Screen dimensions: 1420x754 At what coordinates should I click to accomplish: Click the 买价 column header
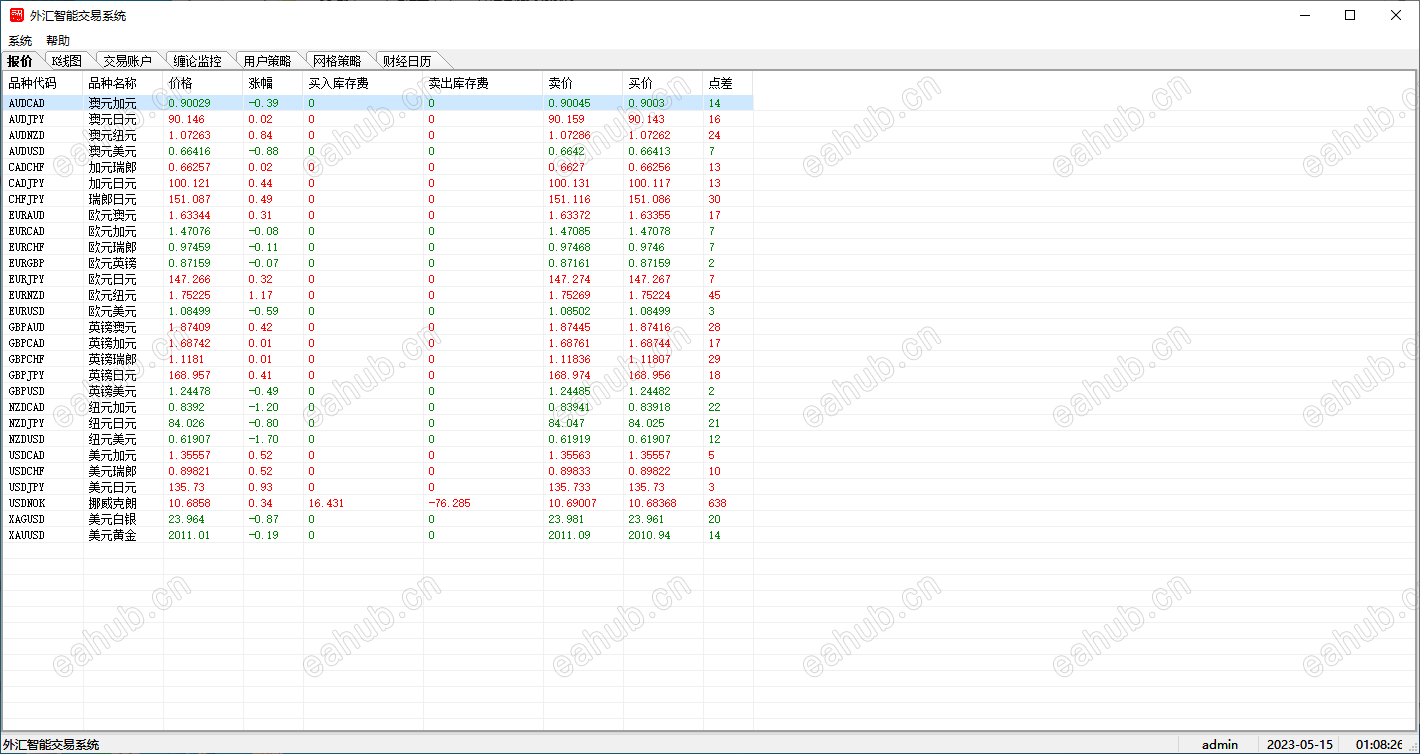(663, 84)
